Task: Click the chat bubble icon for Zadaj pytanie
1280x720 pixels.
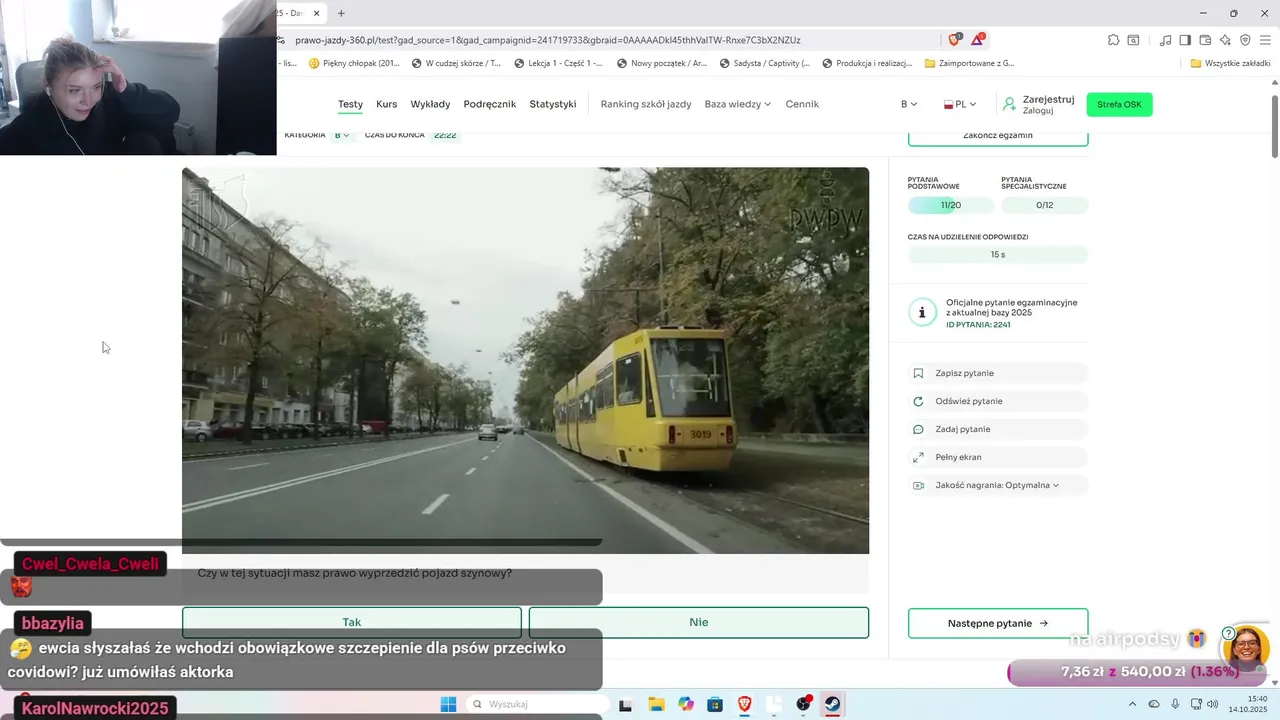Action: [x=918, y=429]
